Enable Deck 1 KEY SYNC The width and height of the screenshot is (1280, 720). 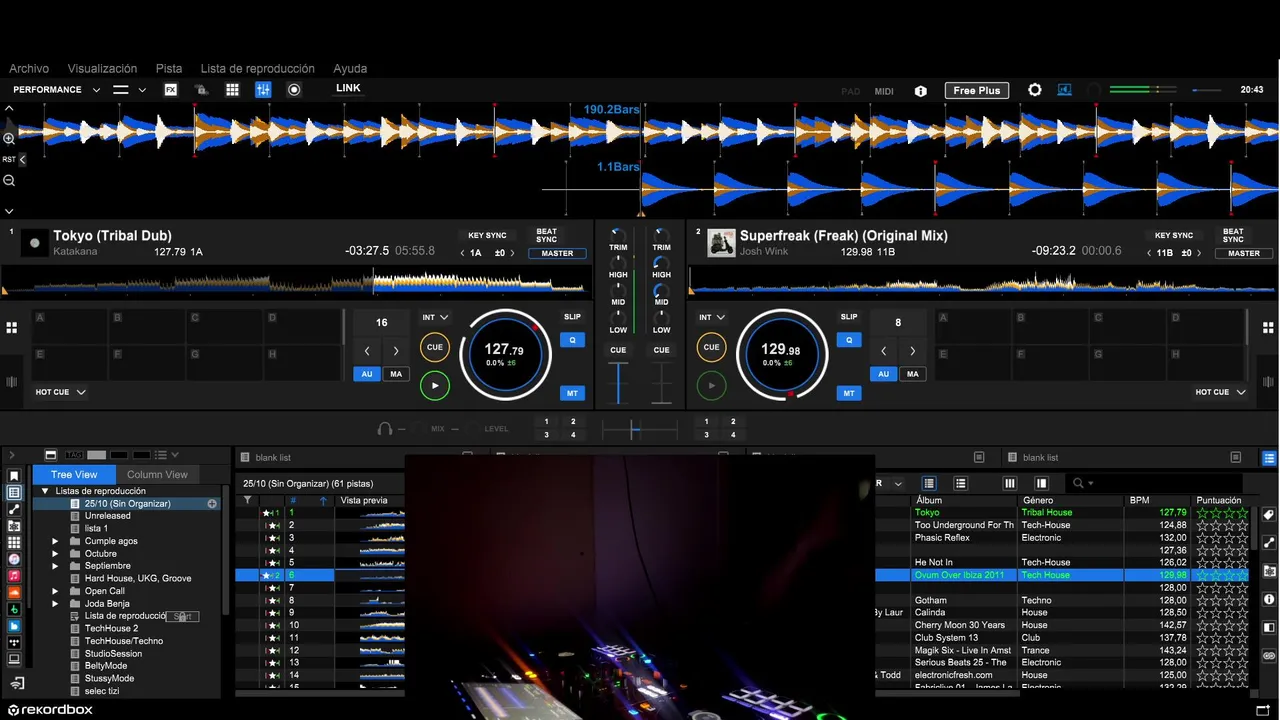(486, 236)
